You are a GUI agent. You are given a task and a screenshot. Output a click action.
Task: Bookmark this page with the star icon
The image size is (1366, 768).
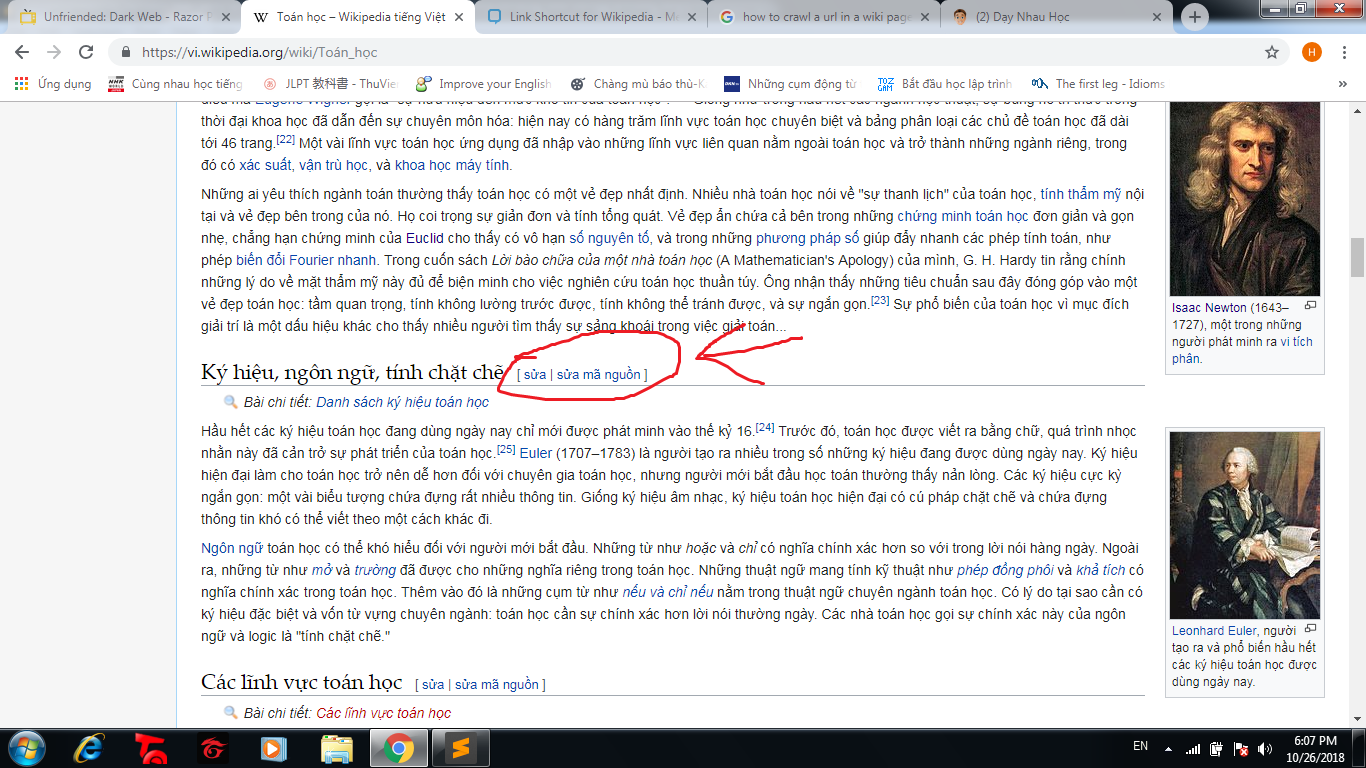coord(1272,52)
